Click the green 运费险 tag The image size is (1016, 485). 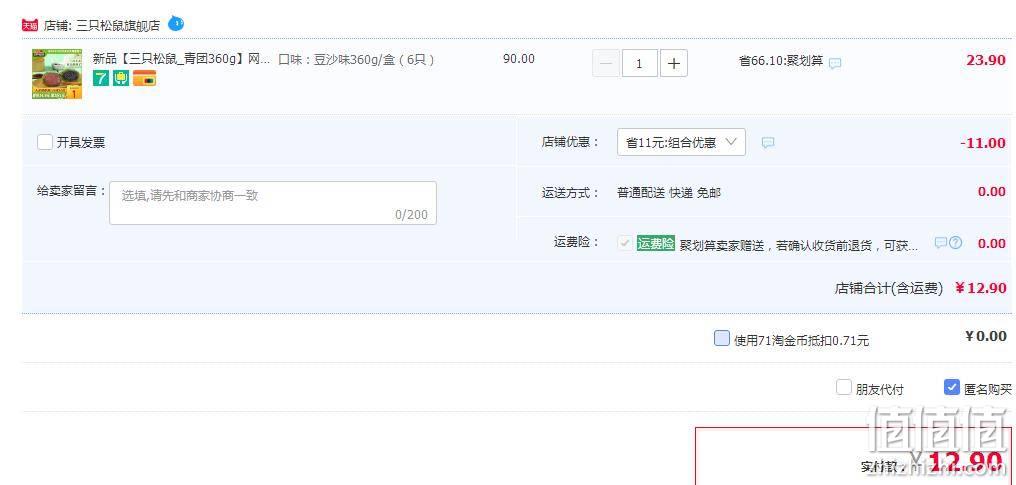656,243
